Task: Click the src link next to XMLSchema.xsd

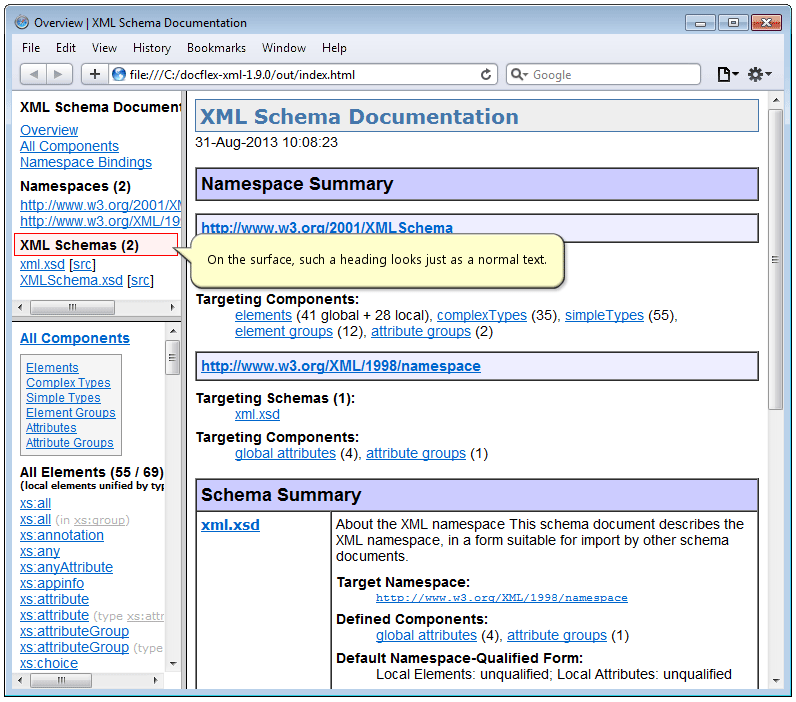Action: pyautogui.click(x=141, y=280)
